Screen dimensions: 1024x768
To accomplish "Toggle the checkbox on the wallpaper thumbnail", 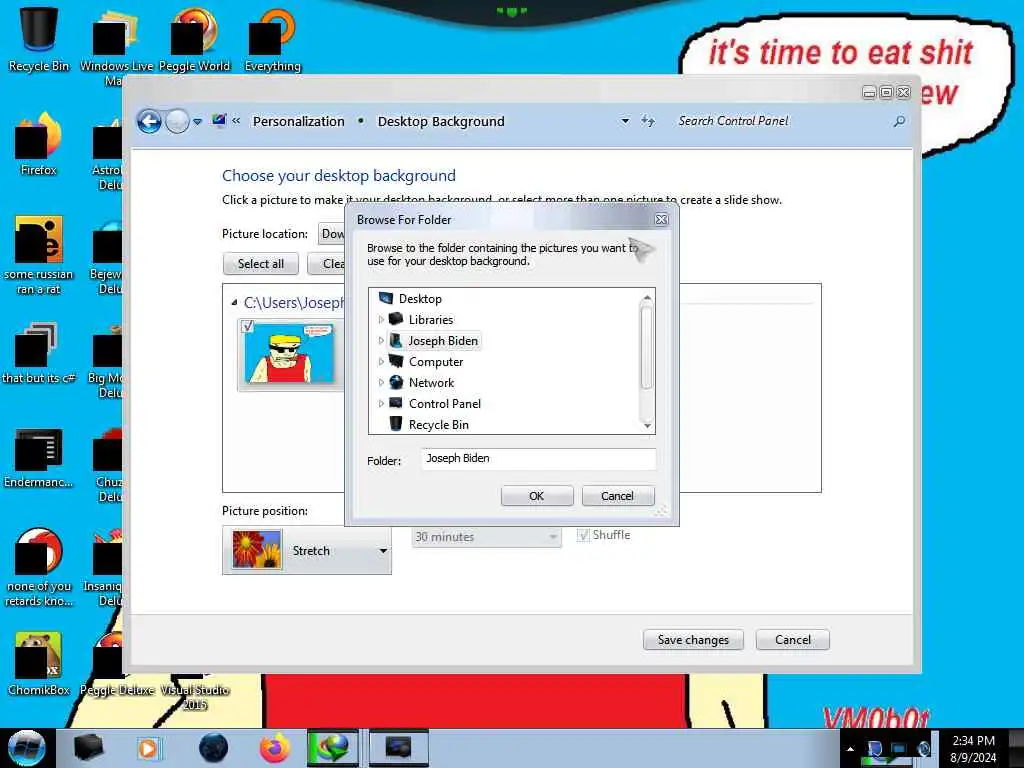I will [x=248, y=326].
